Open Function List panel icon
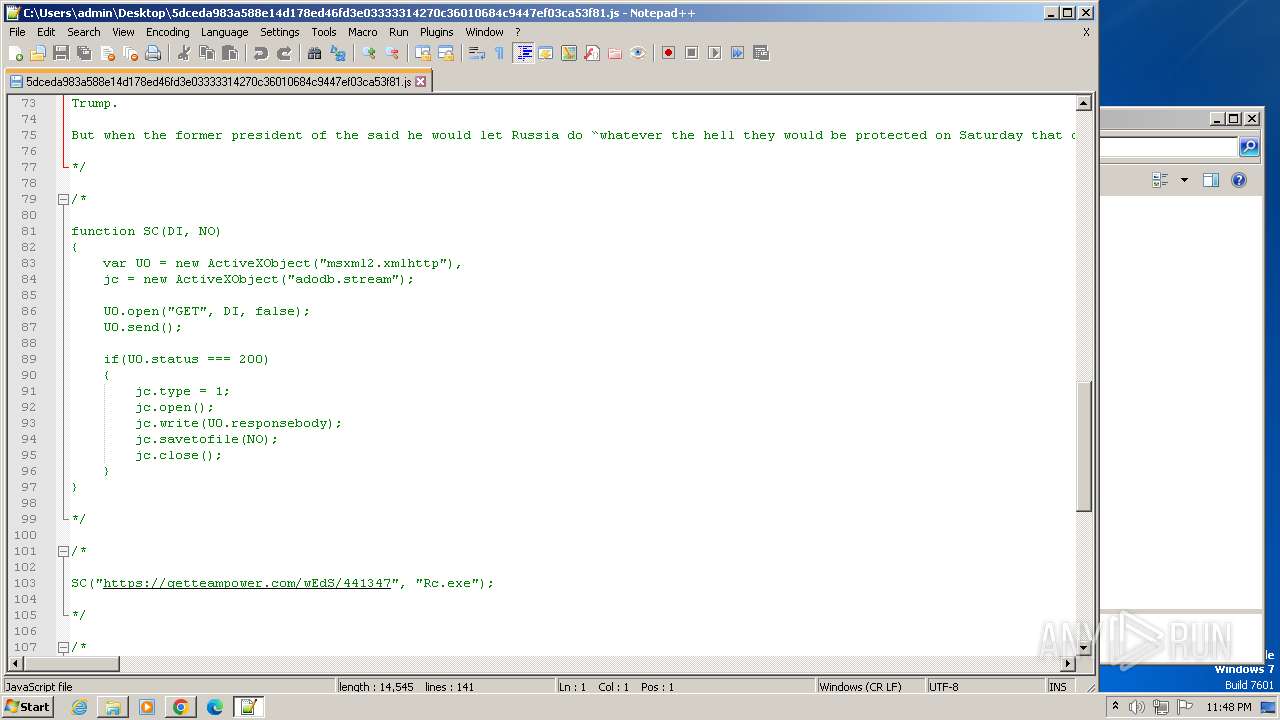Image resolution: width=1280 pixels, height=720 pixels. pos(592,53)
